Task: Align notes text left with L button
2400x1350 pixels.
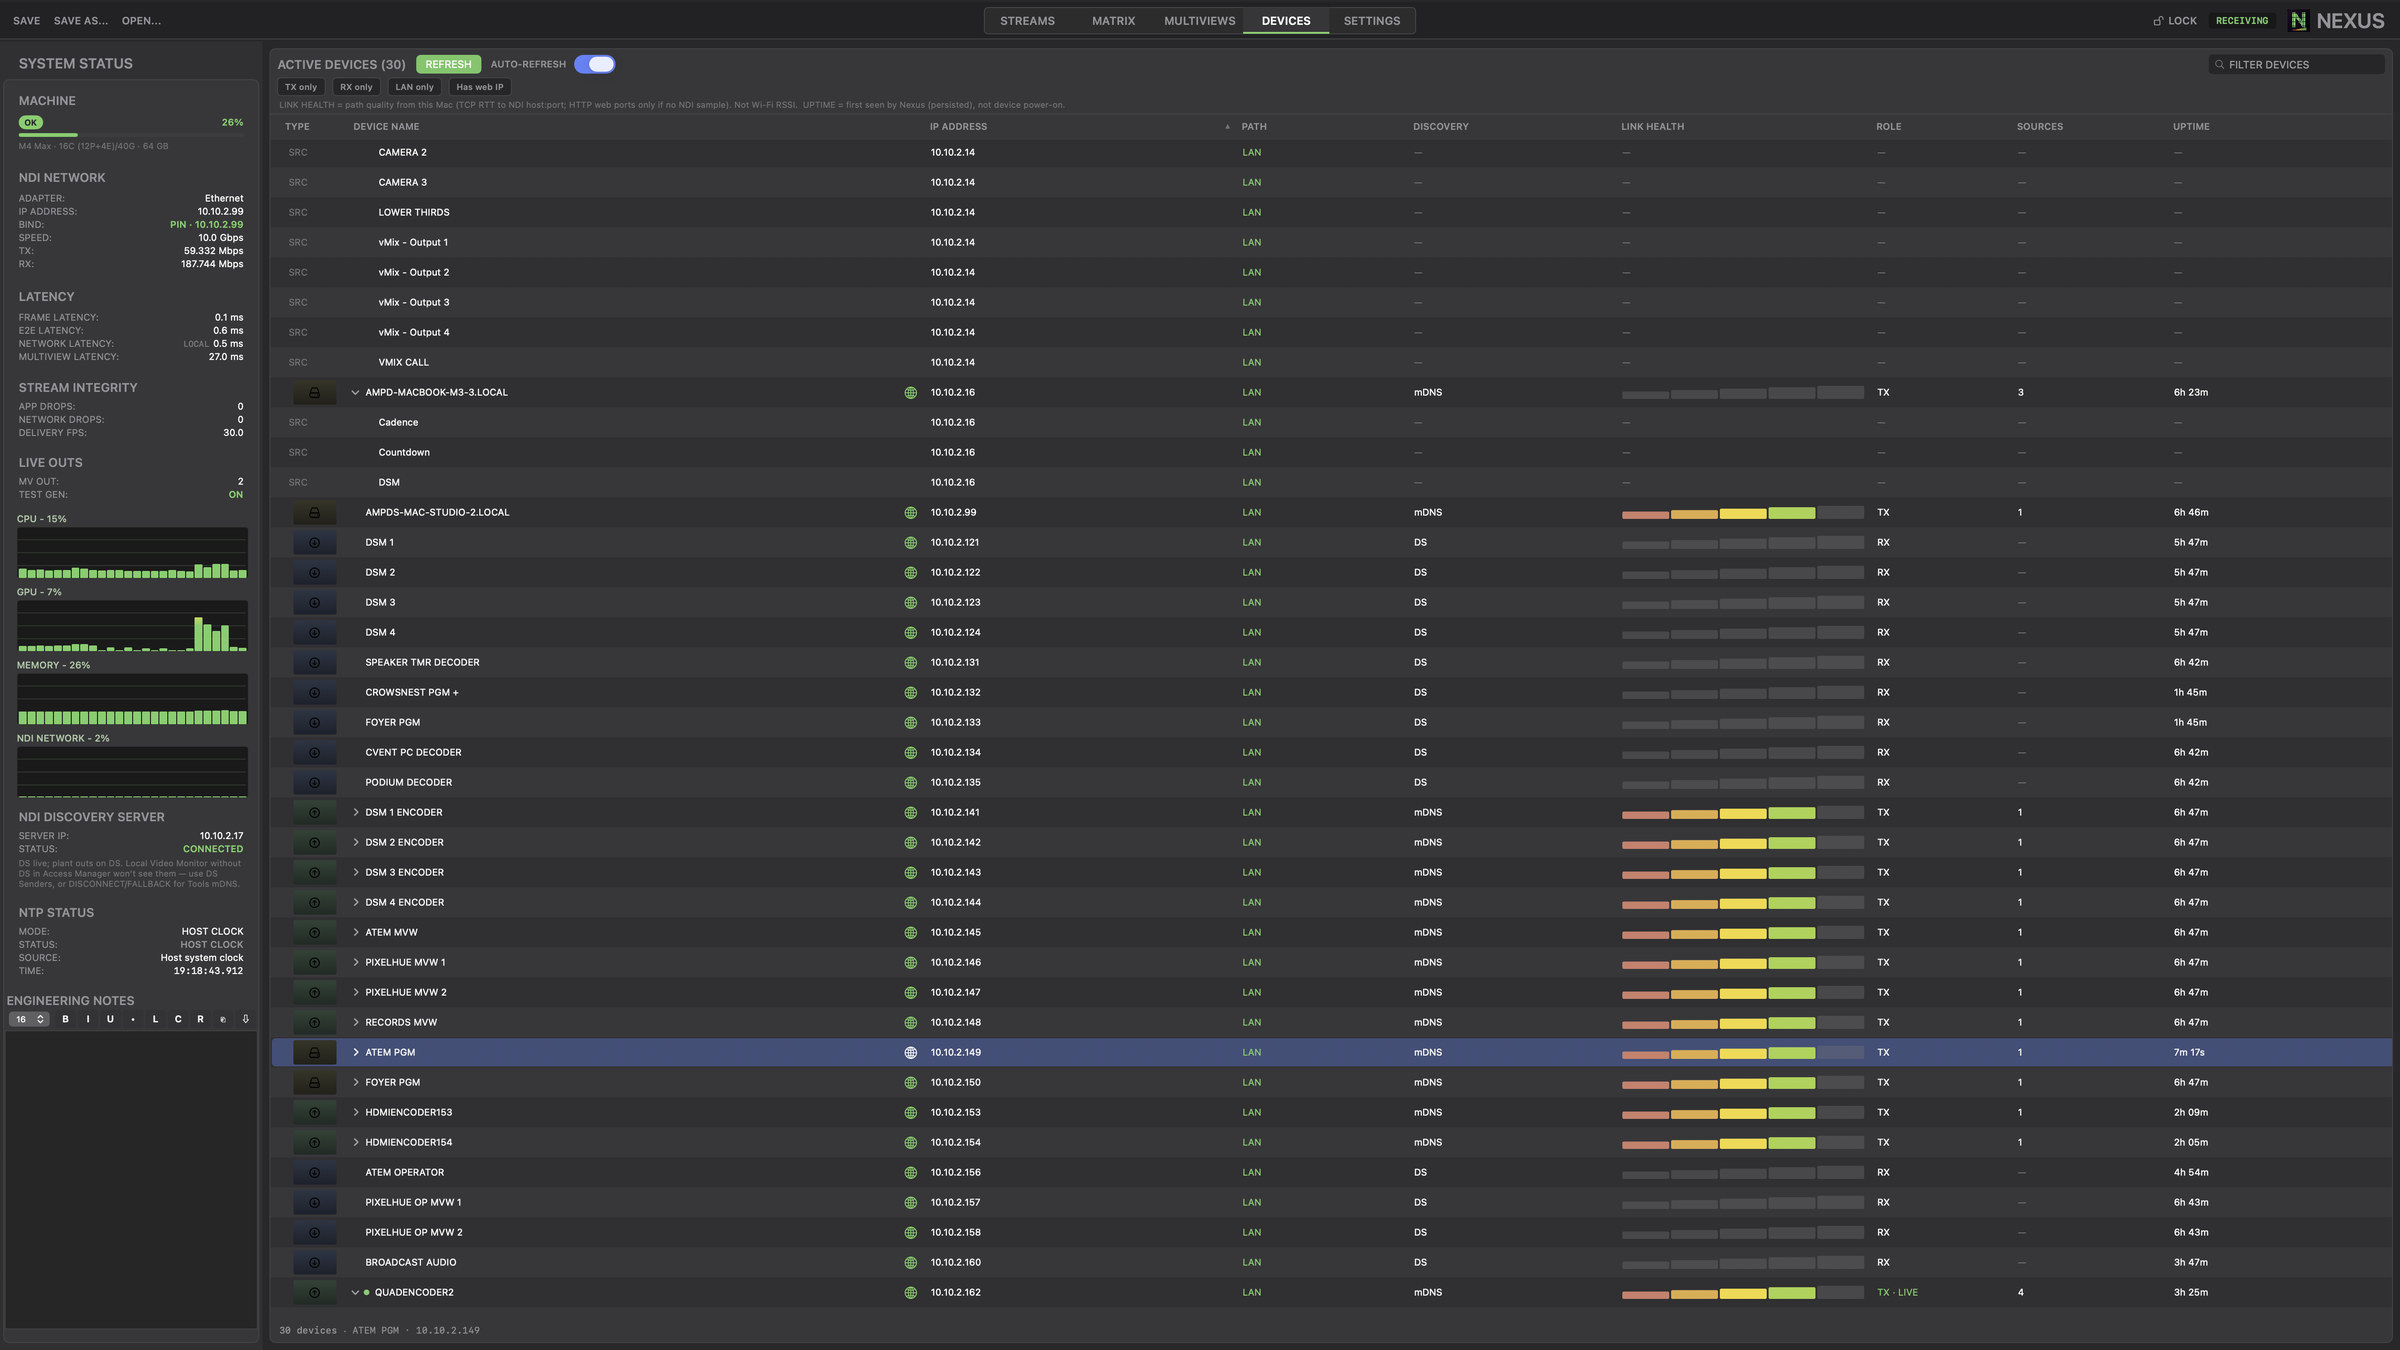Action: click(155, 1019)
